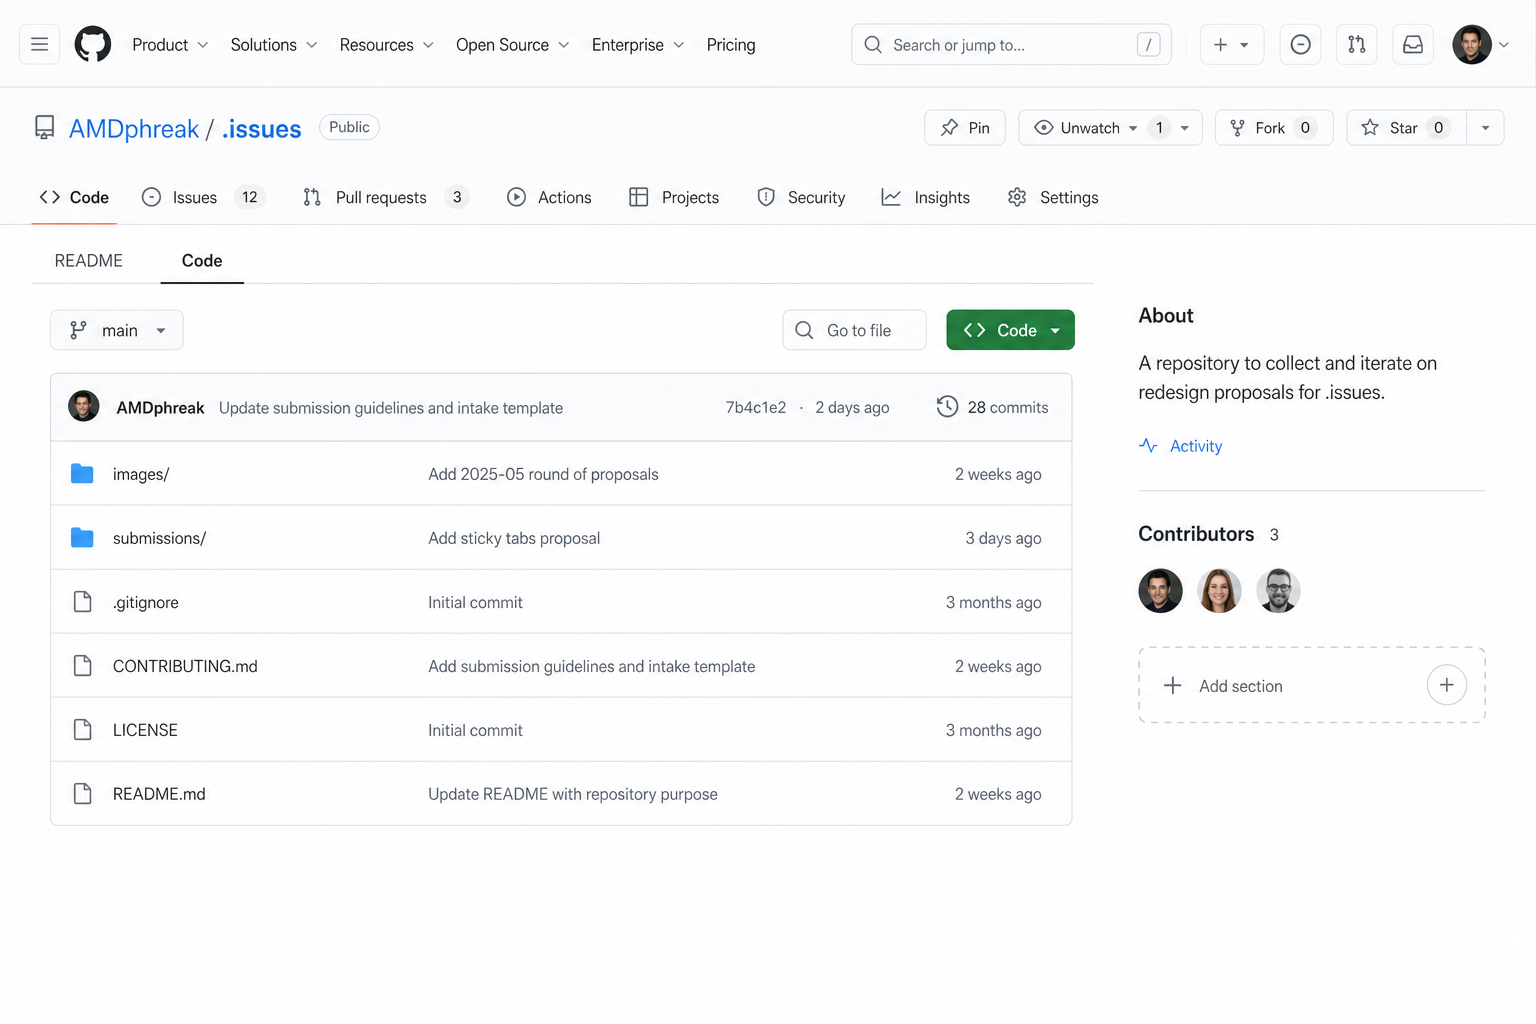1536x1024 pixels.
Task: Open the Insights tab
Action: pos(926,197)
